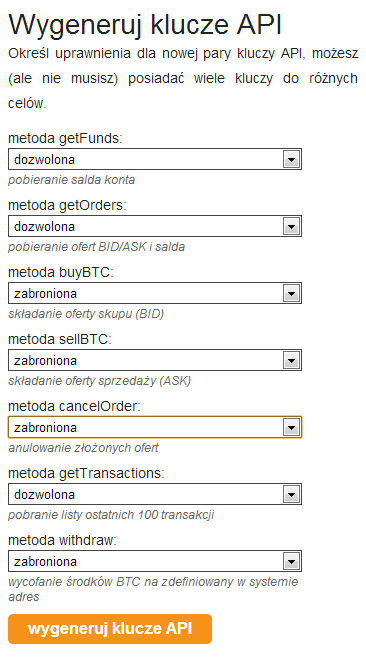Image resolution: width=366 pixels, height=662 pixels.
Task: Click the 'metoda cancelOrder:' label text
Action: coord(74,407)
